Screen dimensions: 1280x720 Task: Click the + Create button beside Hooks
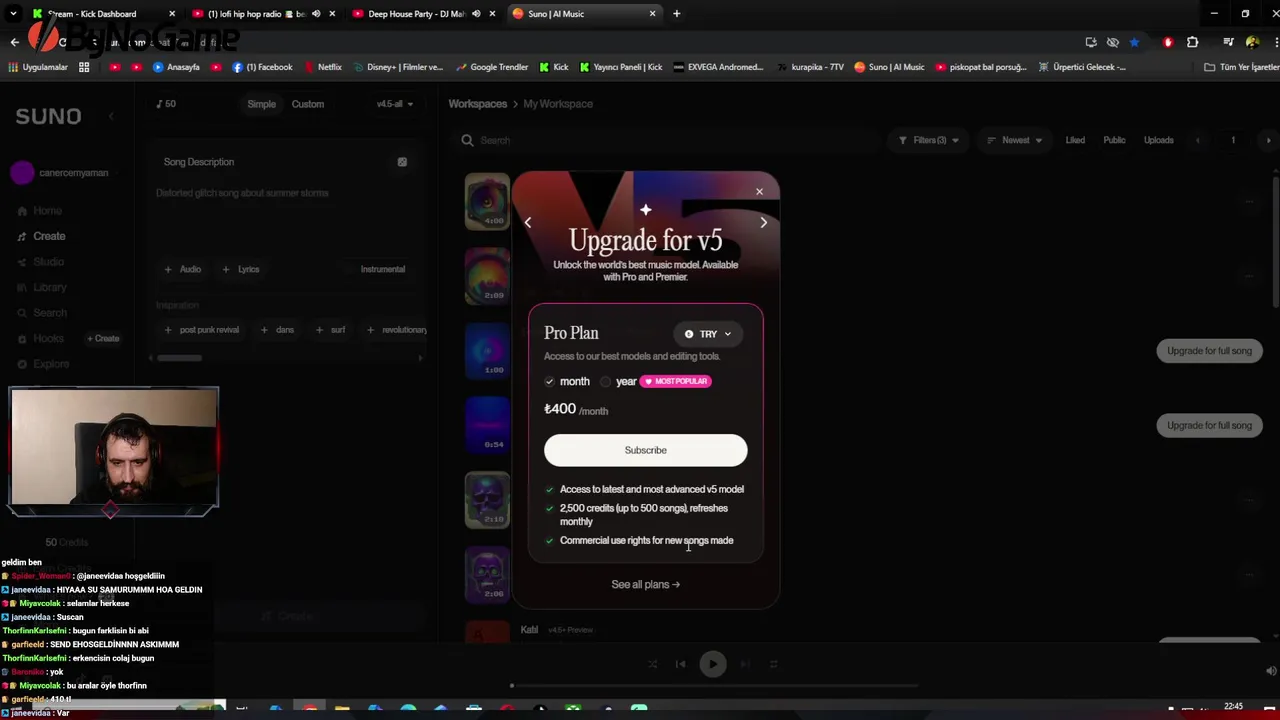click(x=103, y=338)
